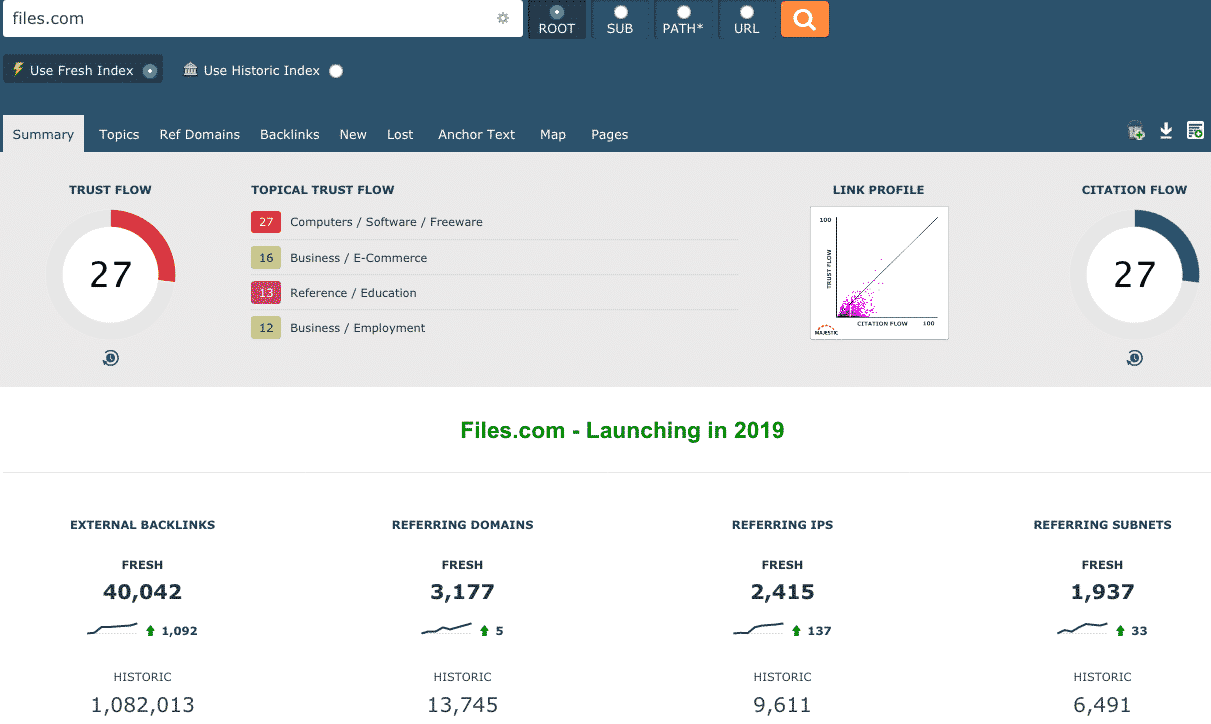Screen dimensions: 1211x724
Task: Open the history icon below Citation Flow
Action: (x=1134, y=358)
